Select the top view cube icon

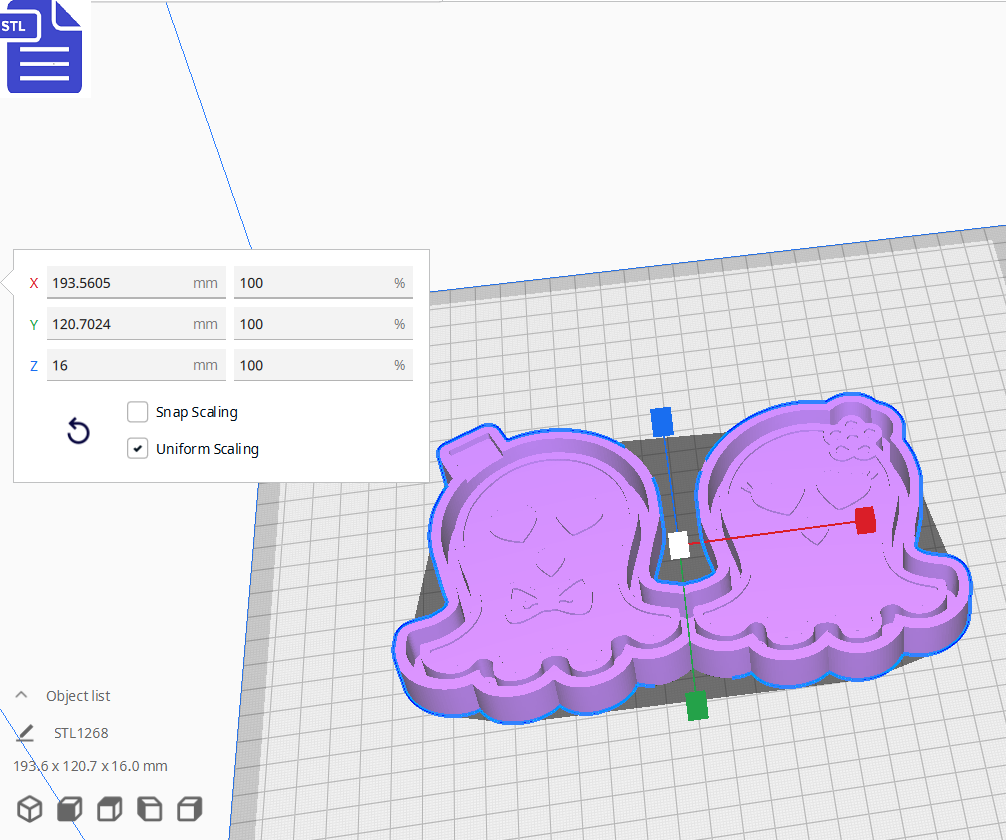[x=110, y=809]
